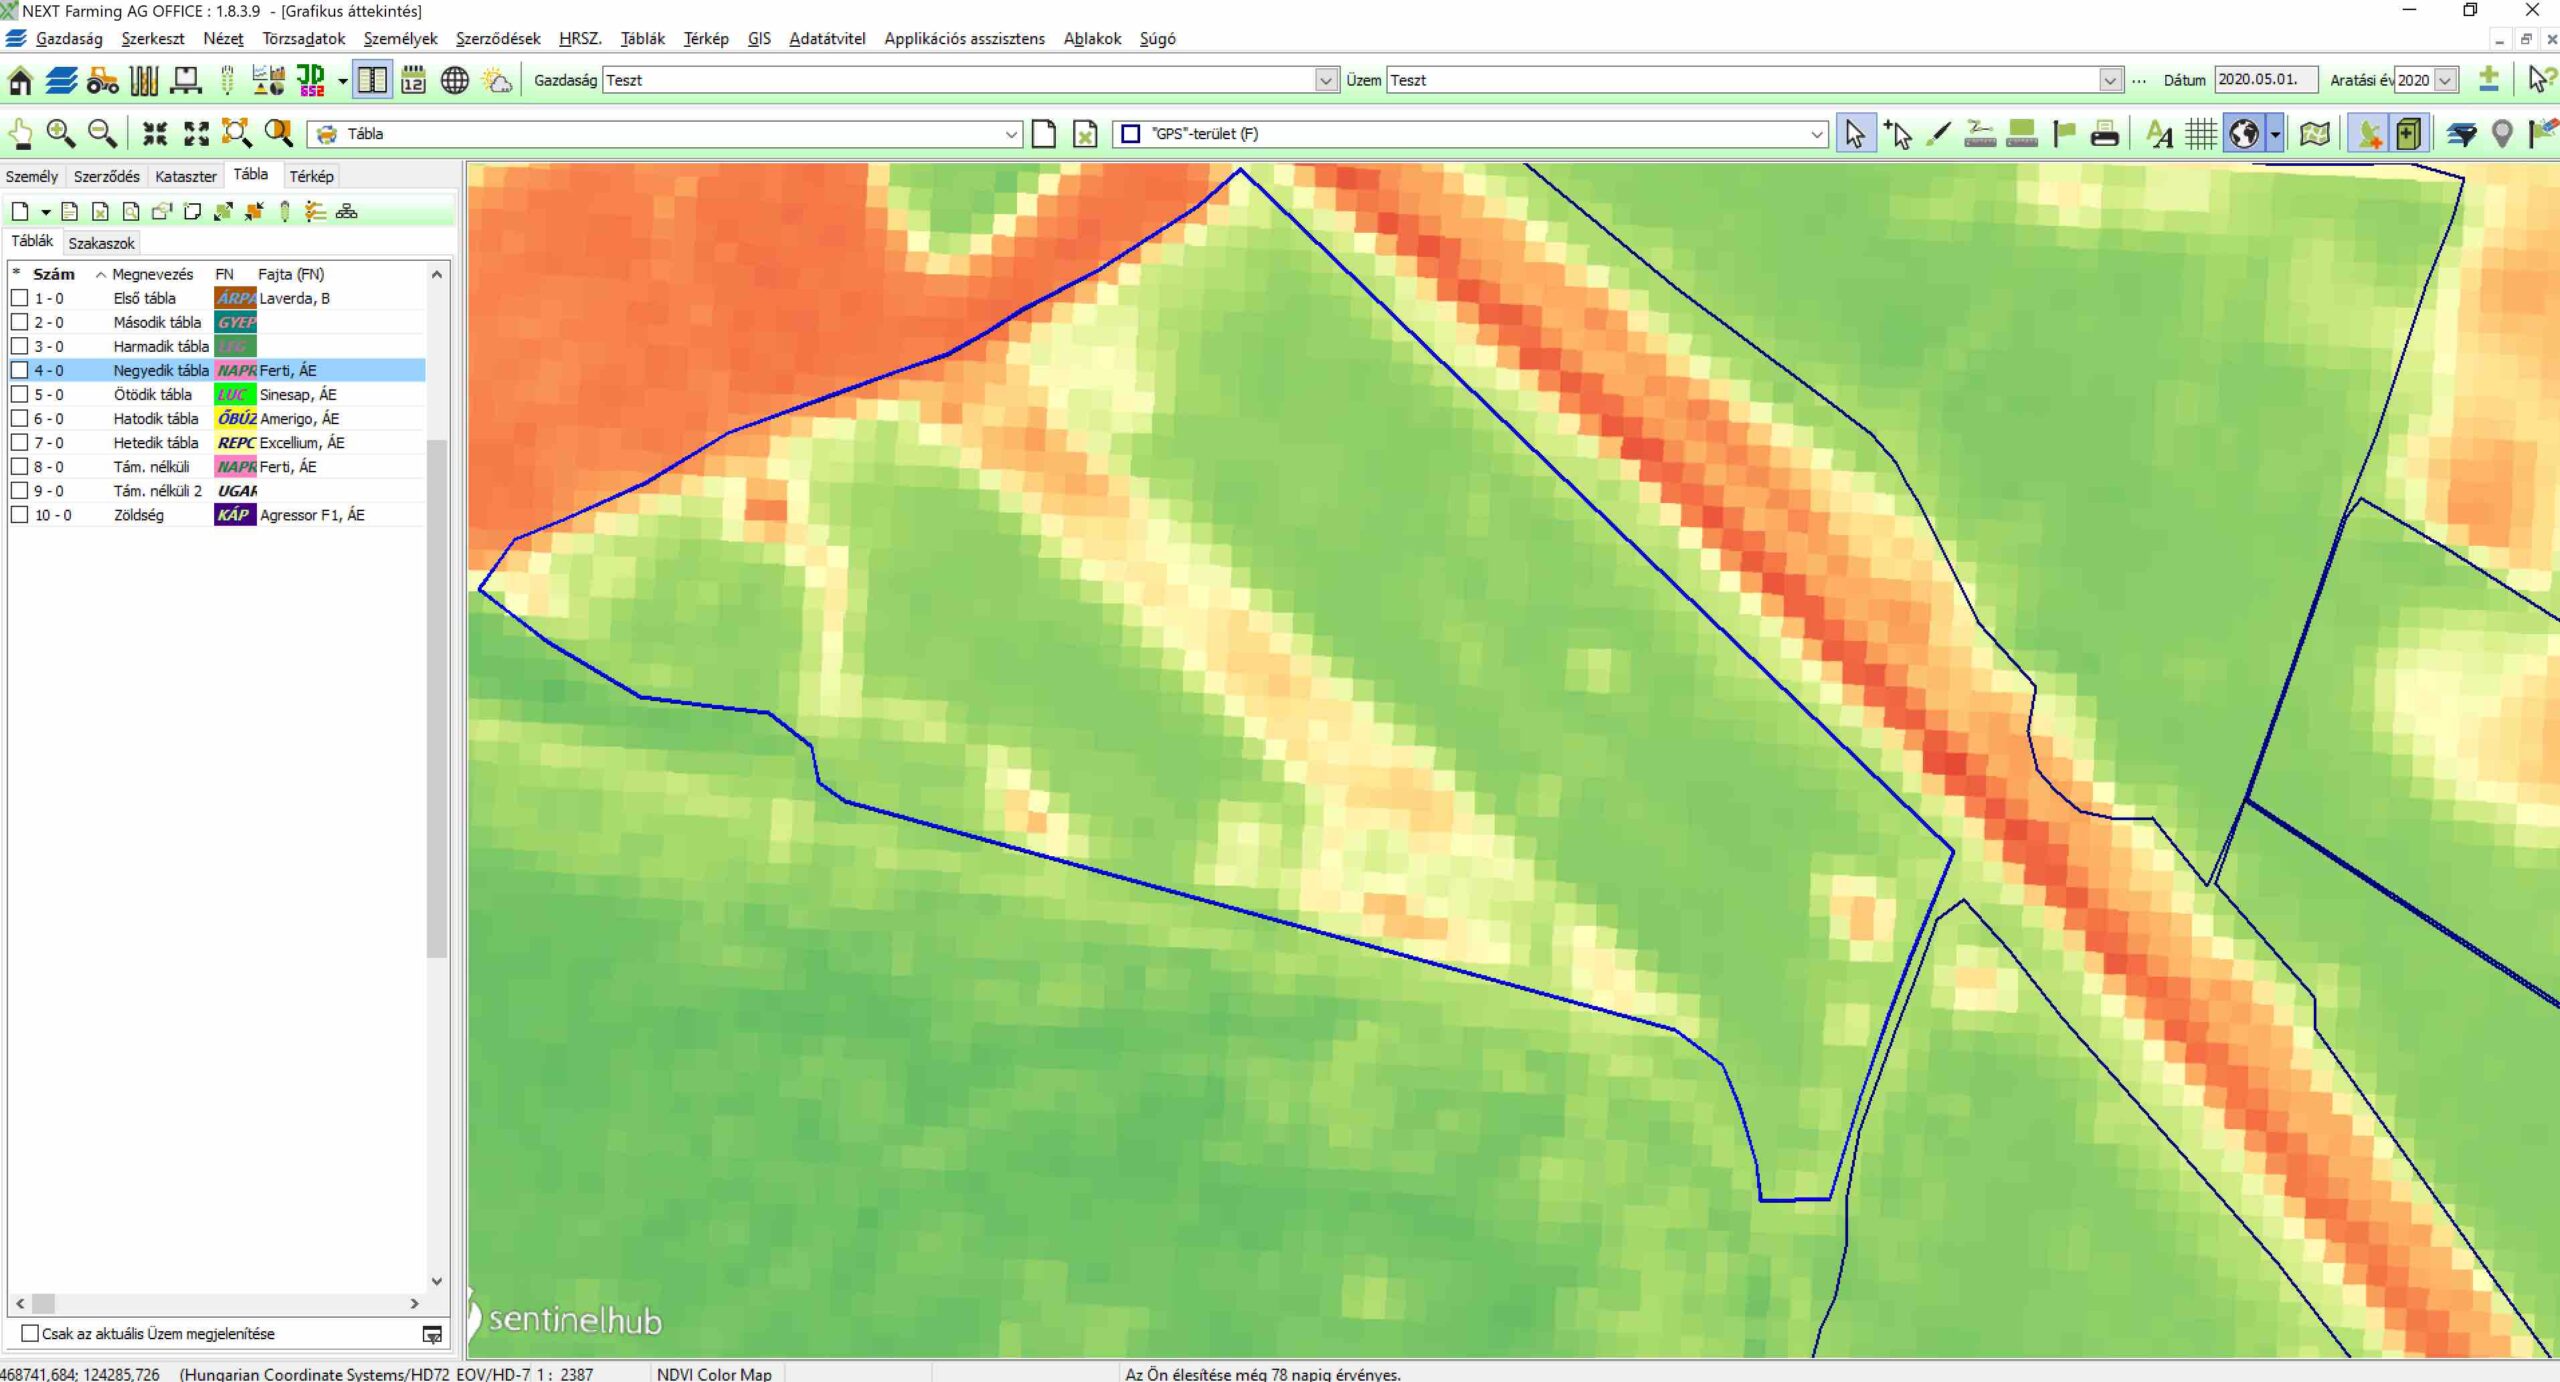The image size is (2560, 1382).
Task: Sort by the Megnevezés column header
Action: click(x=152, y=274)
